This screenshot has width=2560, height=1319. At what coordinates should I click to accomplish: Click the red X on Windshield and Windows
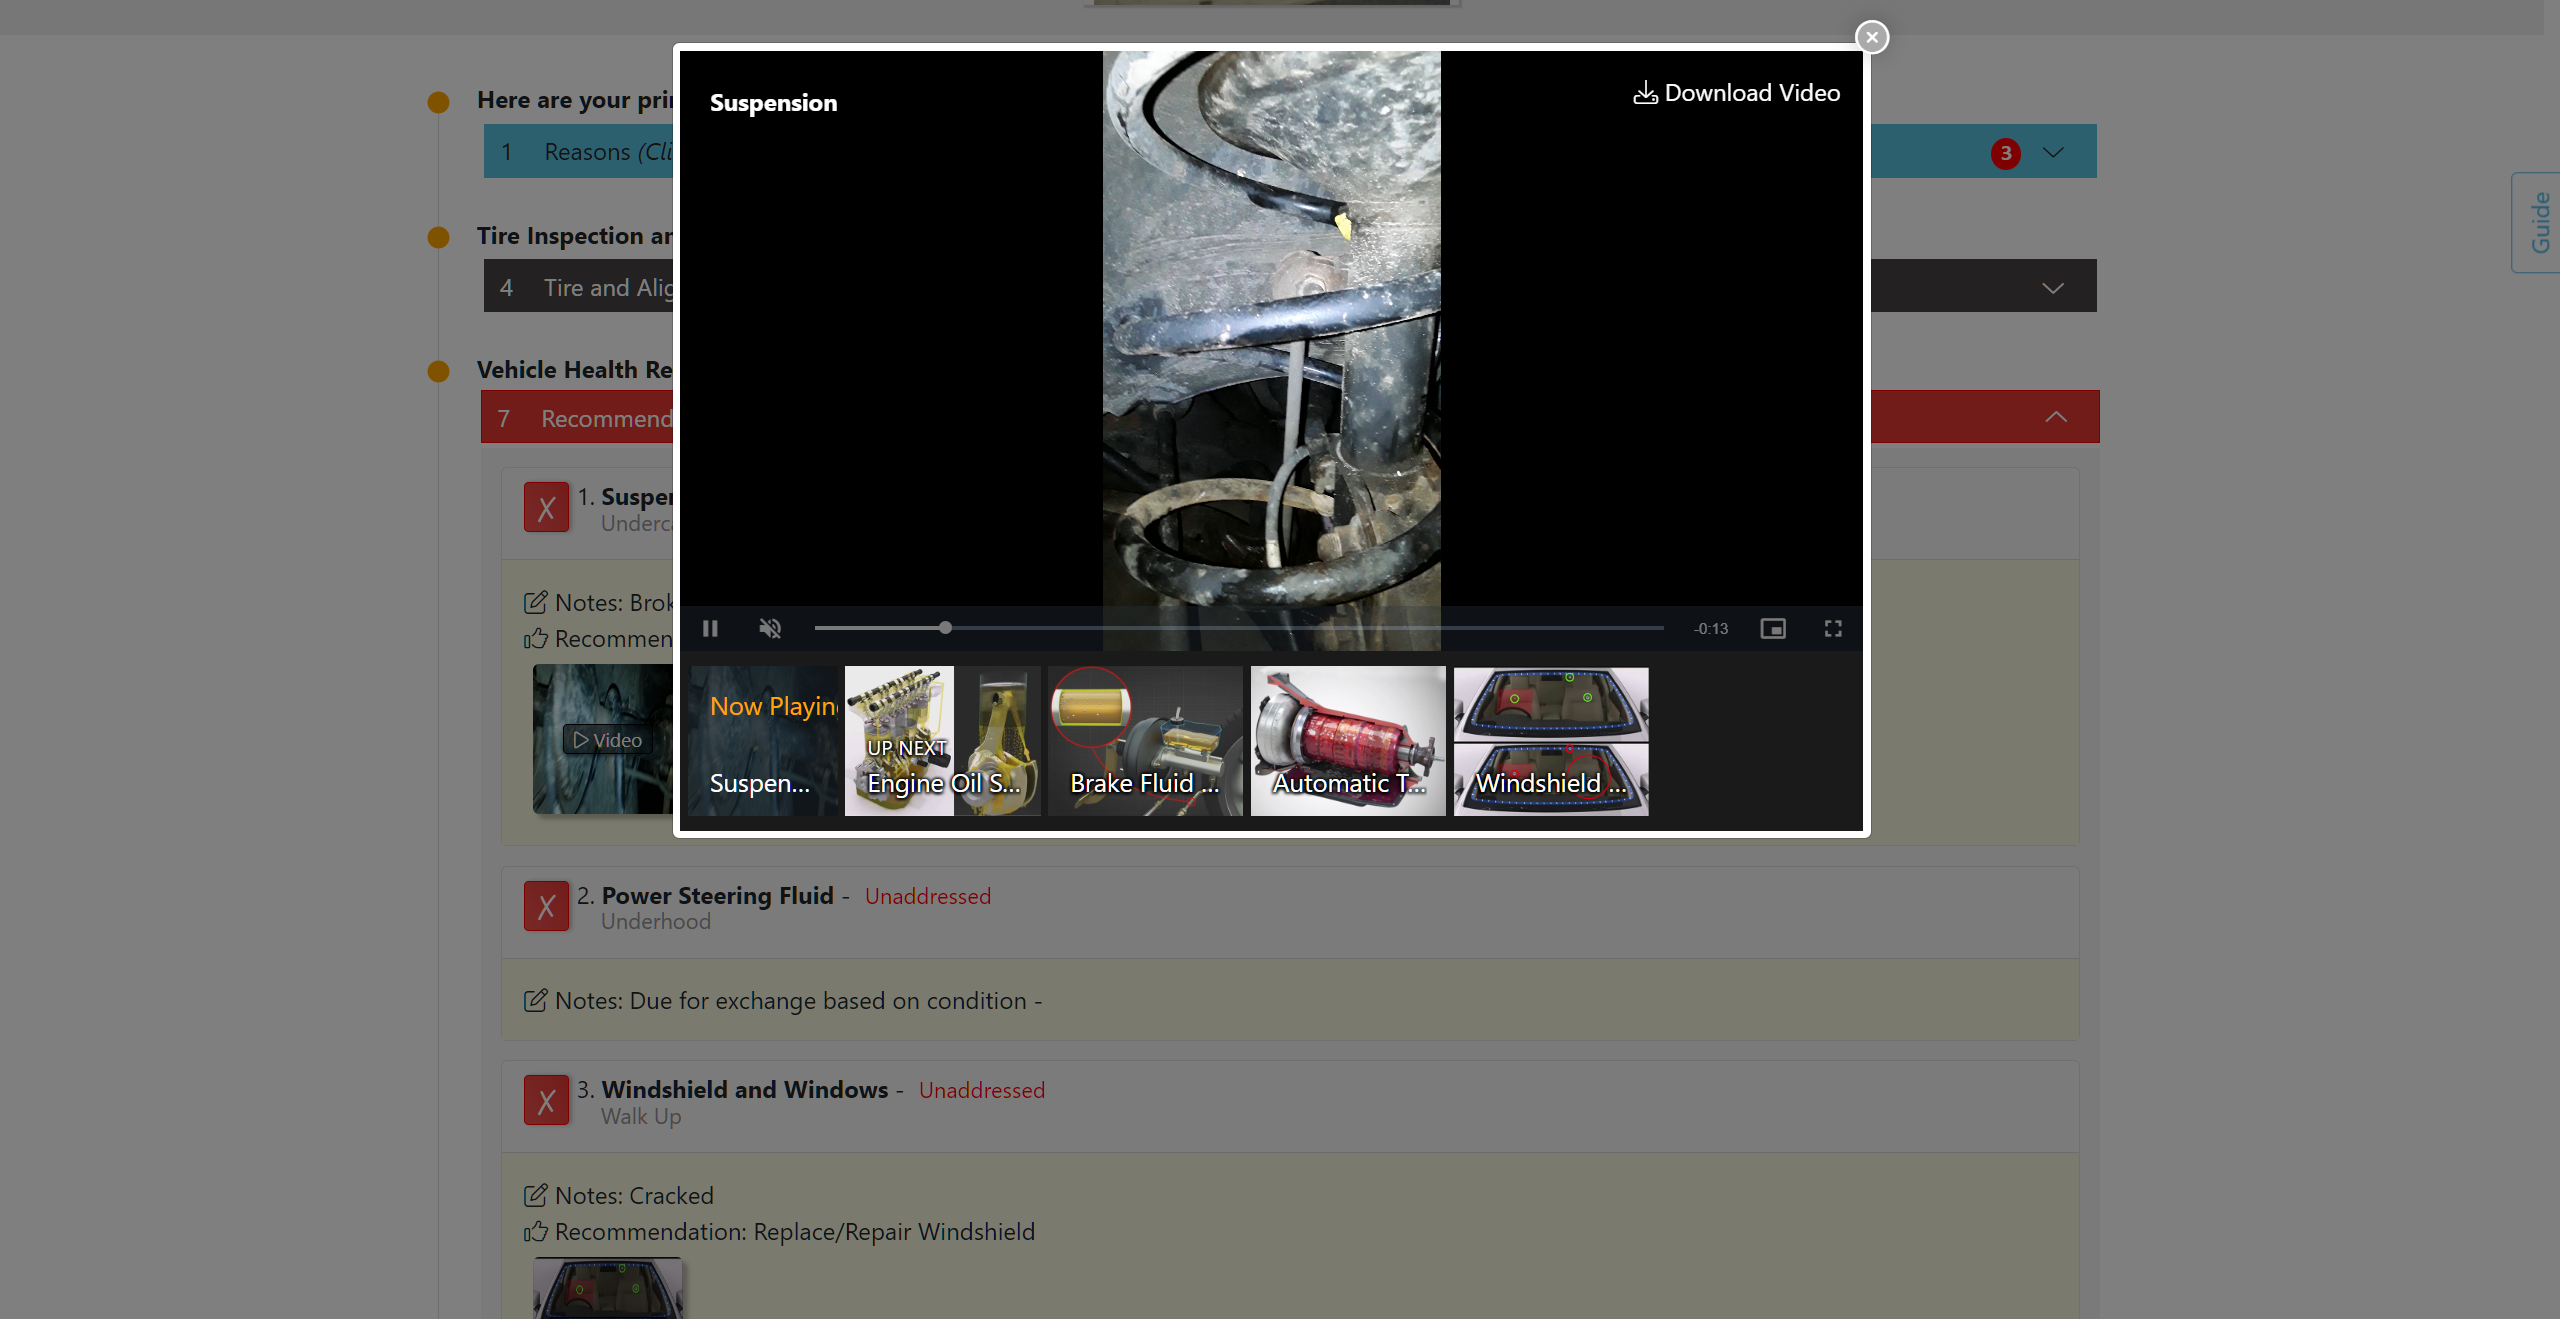click(x=546, y=1101)
